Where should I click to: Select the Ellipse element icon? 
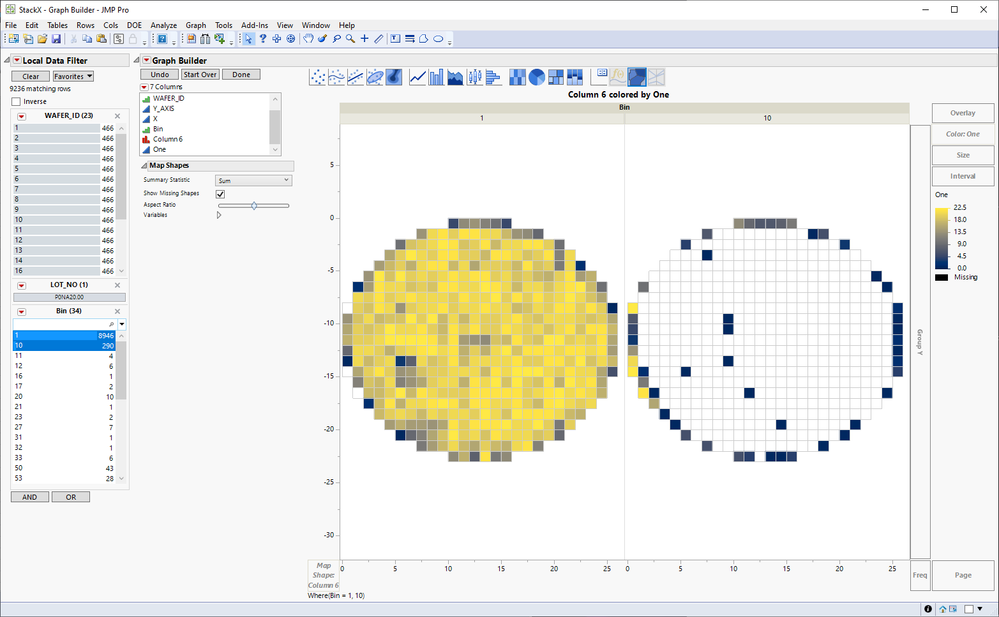(x=375, y=77)
